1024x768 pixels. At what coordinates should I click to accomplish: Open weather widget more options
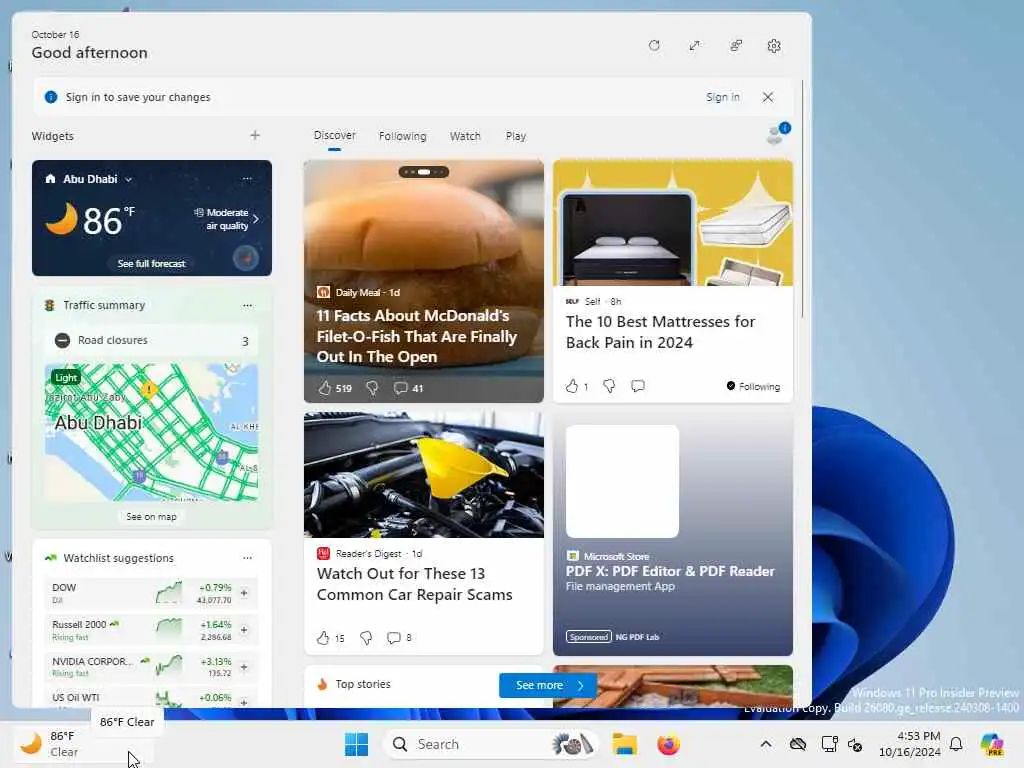(x=247, y=178)
